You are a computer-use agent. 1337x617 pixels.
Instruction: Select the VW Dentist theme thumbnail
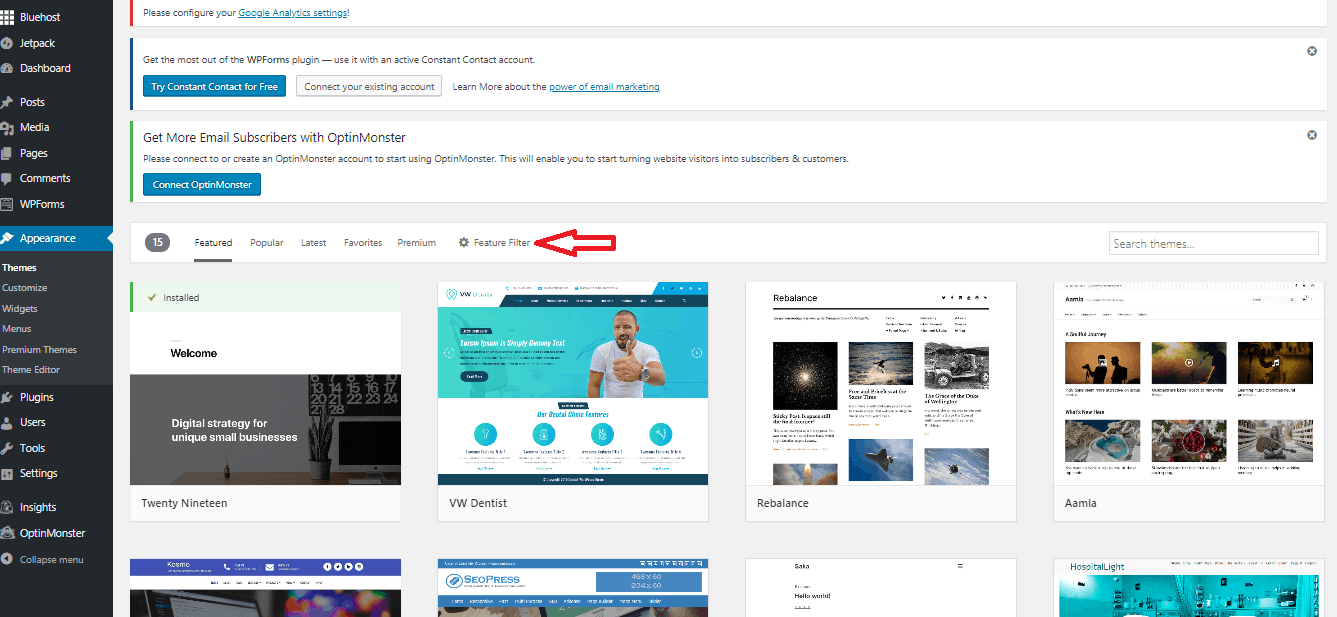click(573, 383)
